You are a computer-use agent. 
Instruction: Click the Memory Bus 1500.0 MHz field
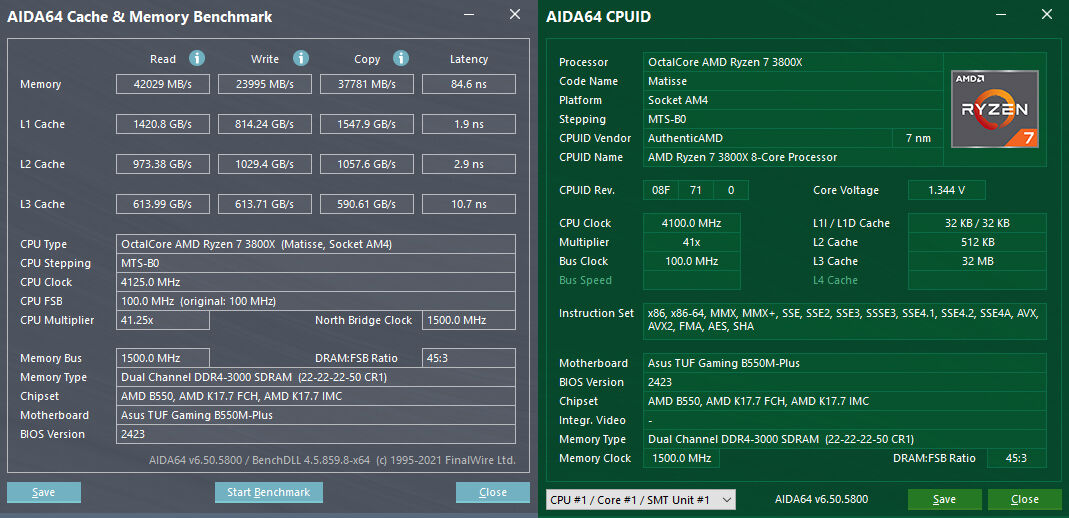click(x=162, y=359)
